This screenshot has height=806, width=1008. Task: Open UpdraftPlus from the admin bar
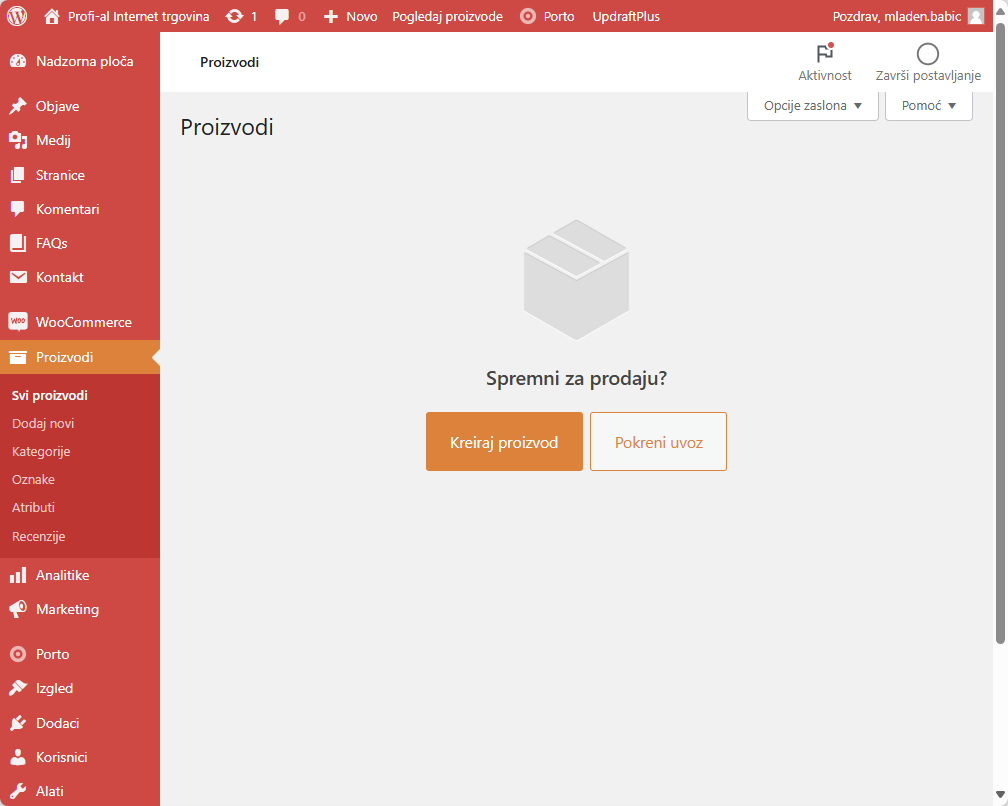coord(626,16)
